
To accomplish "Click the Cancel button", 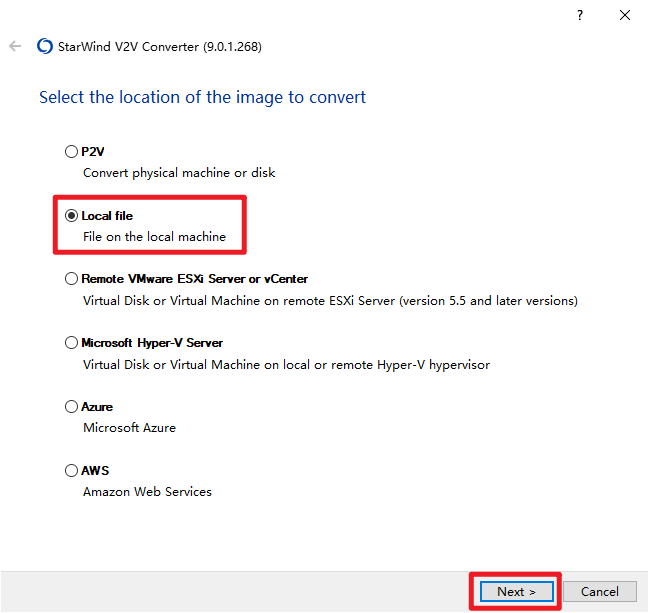I will click(x=600, y=591).
